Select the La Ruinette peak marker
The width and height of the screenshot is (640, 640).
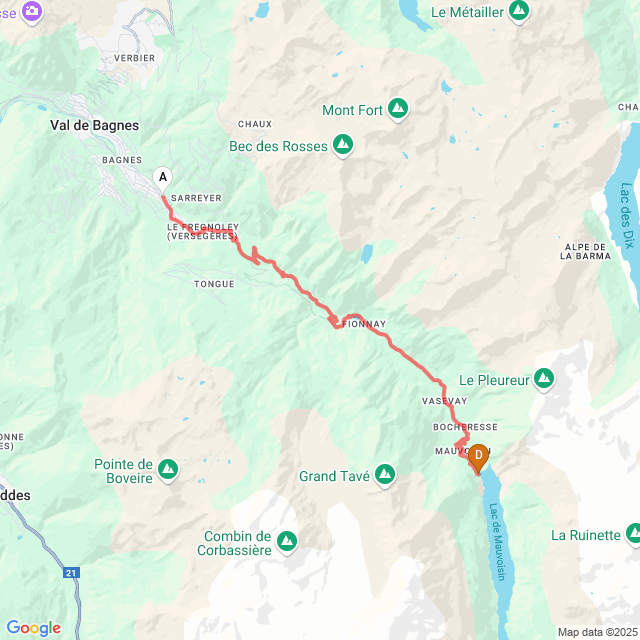pos(633,534)
